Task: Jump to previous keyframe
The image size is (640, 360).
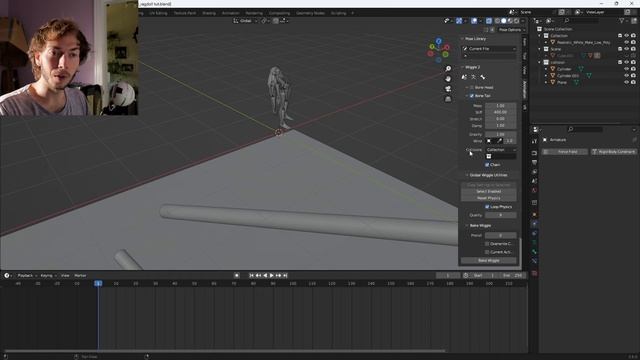Action: click(x=258, y=276)
